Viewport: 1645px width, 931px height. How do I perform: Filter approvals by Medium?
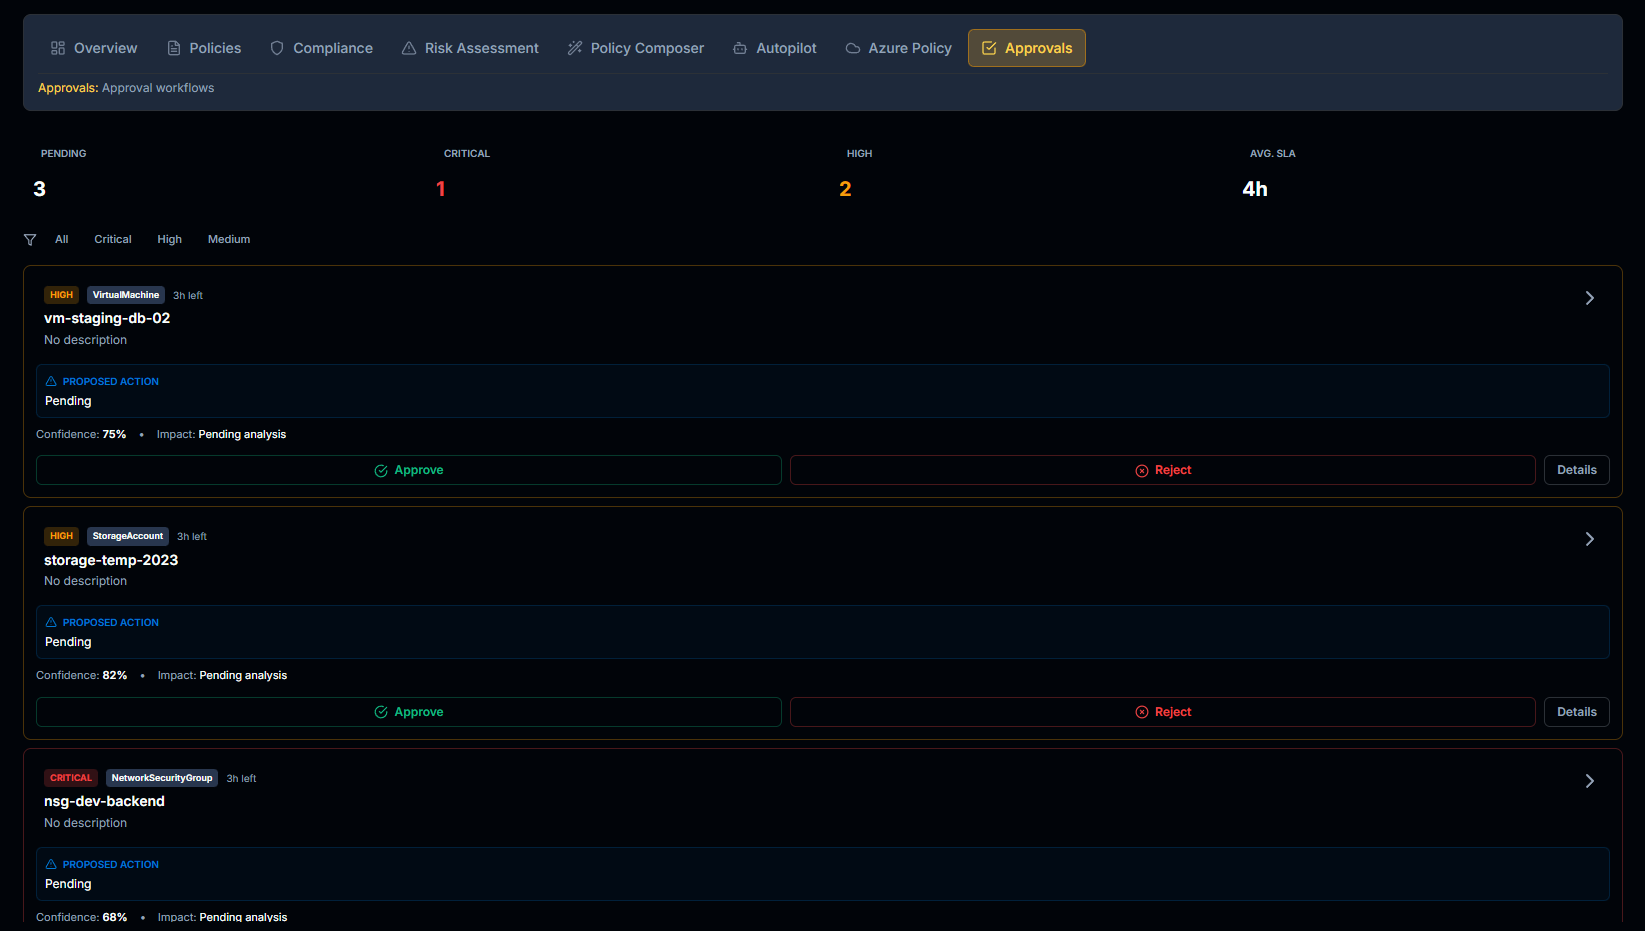point(229,240)
